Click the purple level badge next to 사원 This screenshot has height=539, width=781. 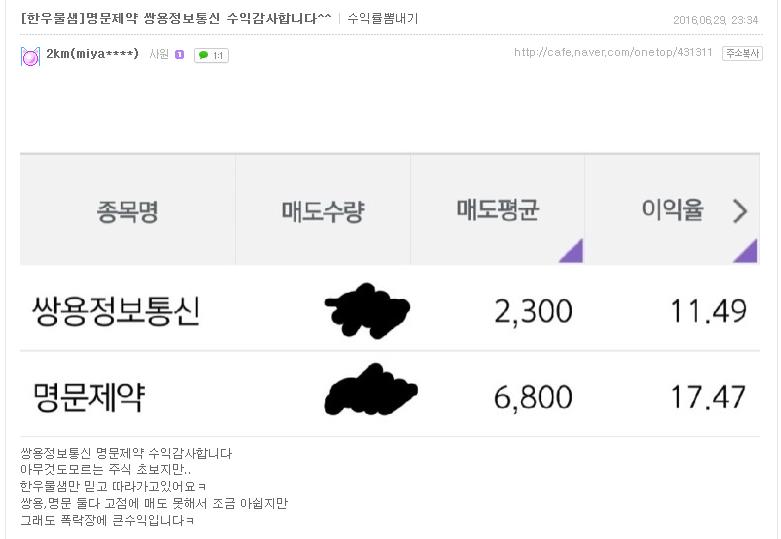[179, 55]
